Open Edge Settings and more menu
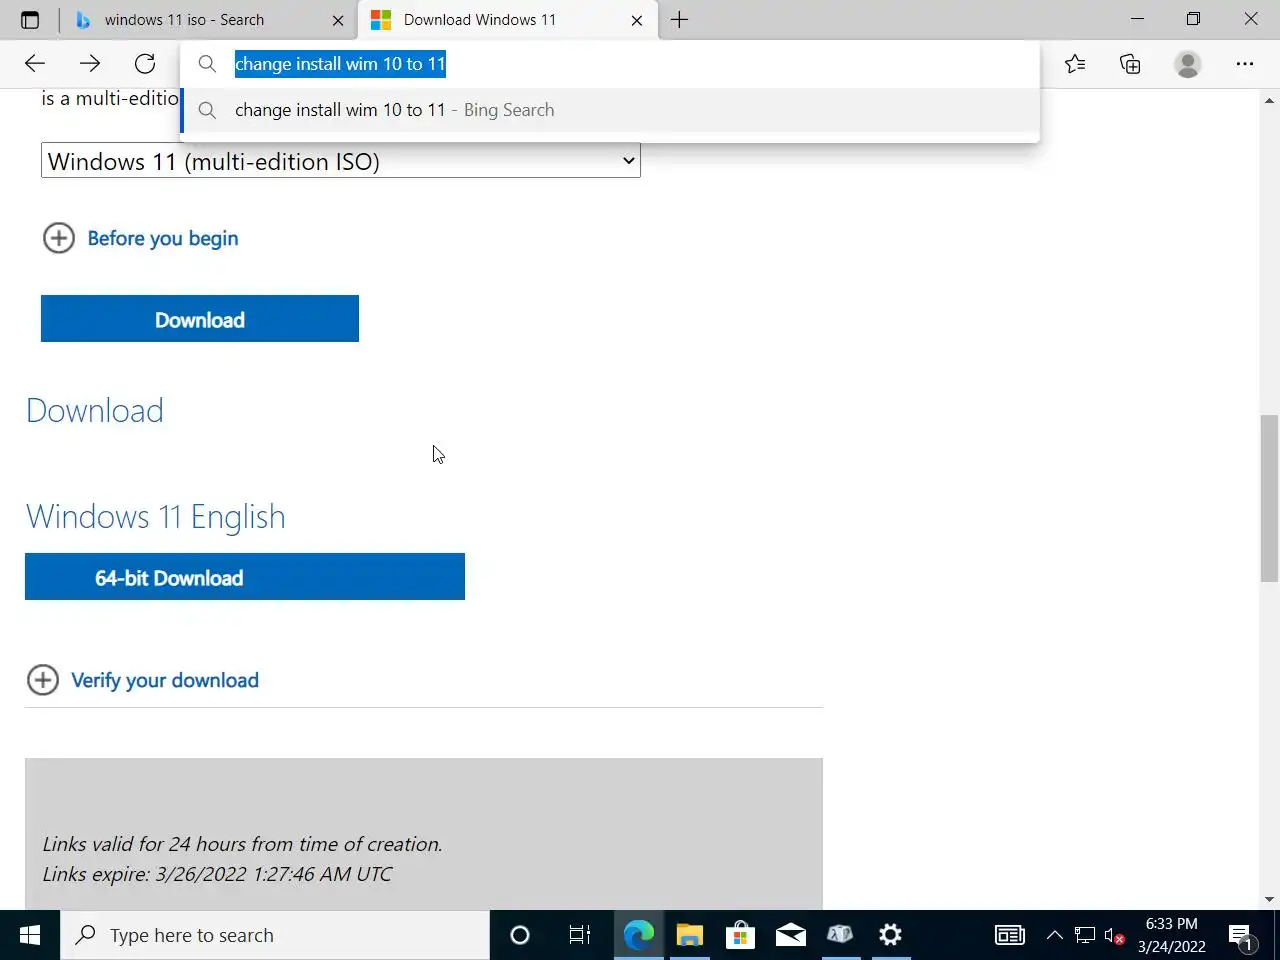1280x960 pixels. [x=1245, y=64]
